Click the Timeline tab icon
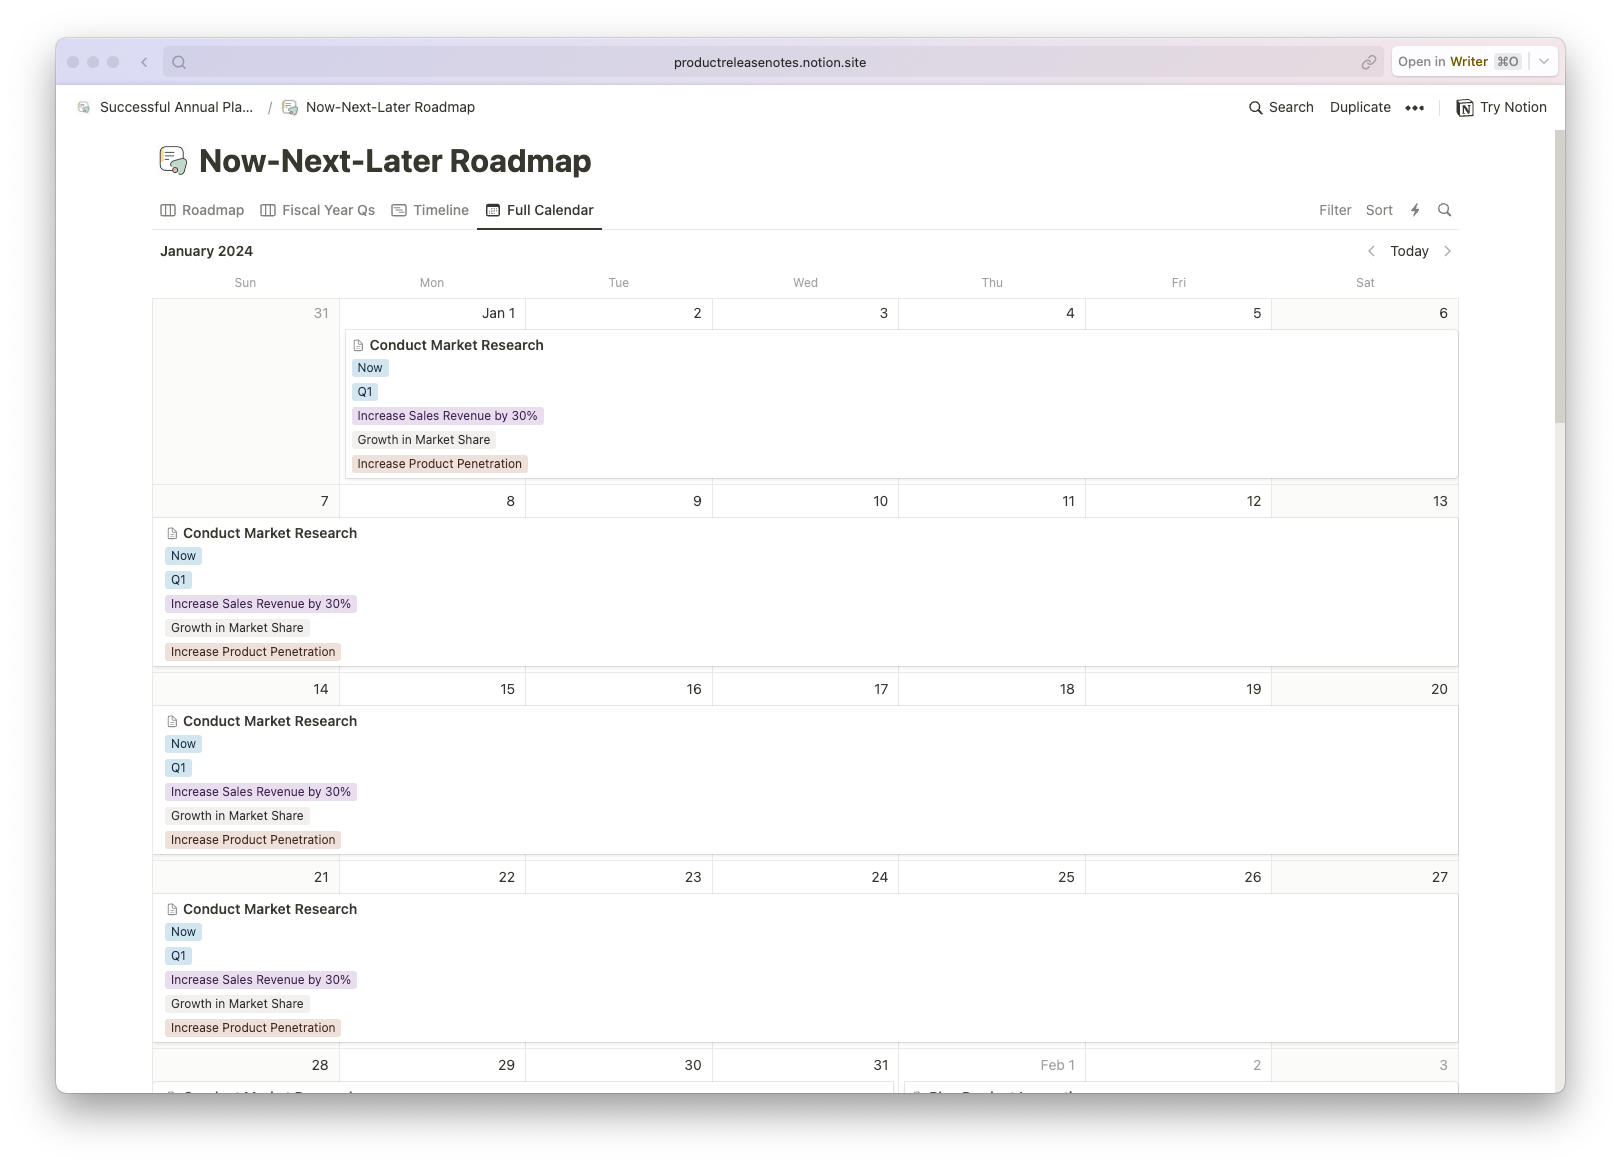The width and height of the screenshot is (1621, 1167). (x=399, y=210)
